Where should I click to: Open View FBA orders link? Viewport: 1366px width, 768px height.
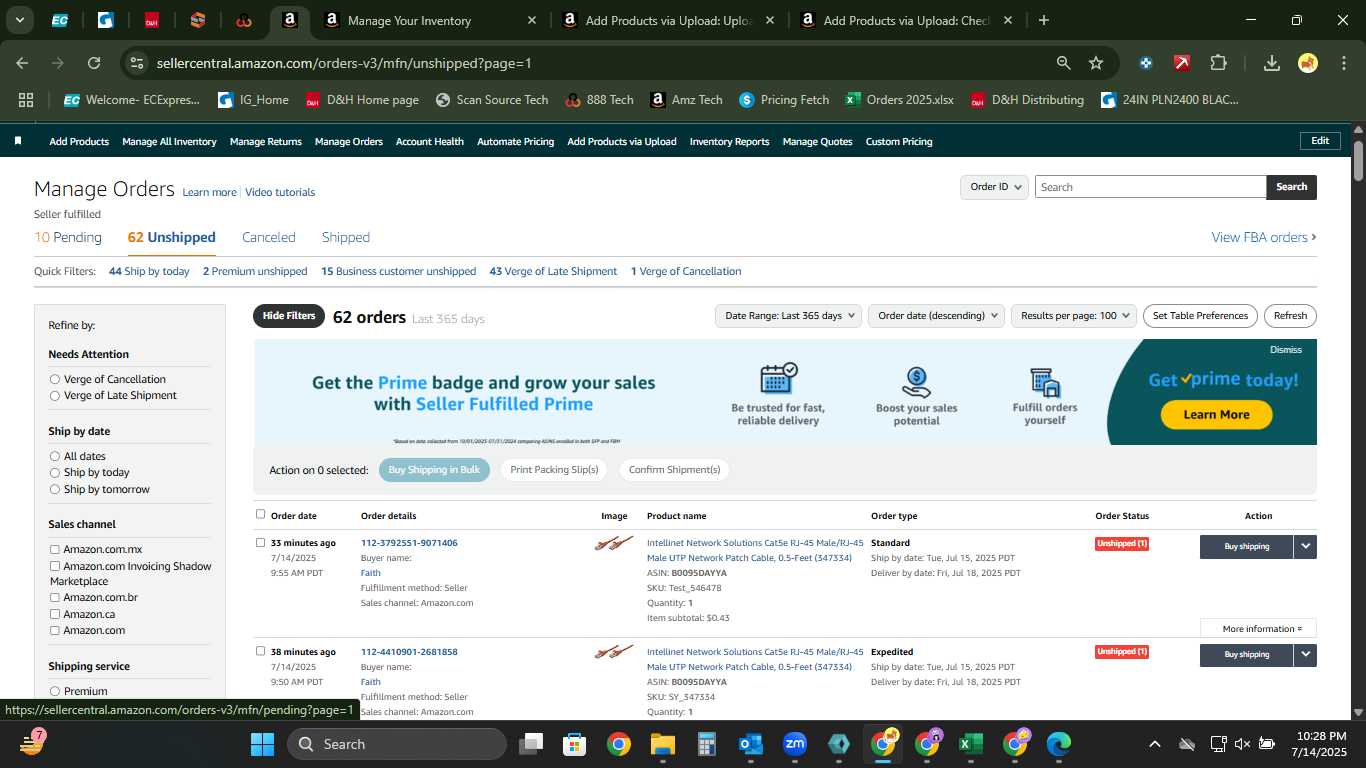click(x=1264, y=237)
